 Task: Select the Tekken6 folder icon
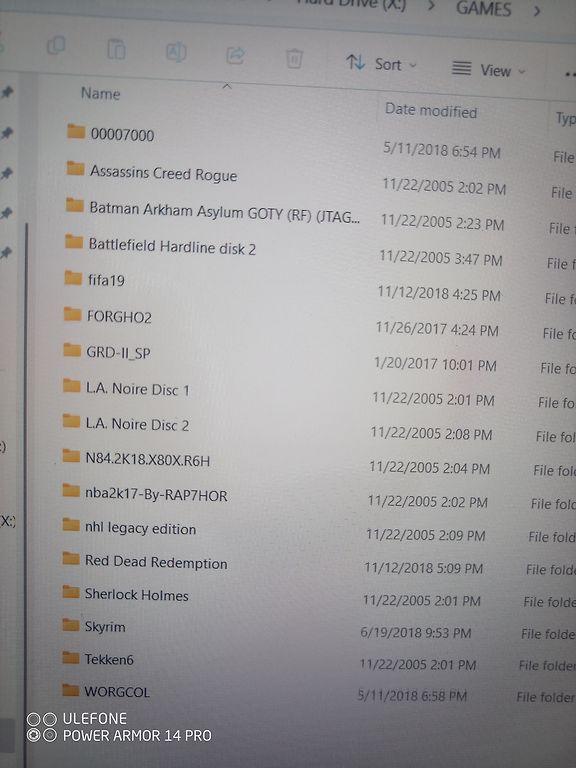coord(71,657)
